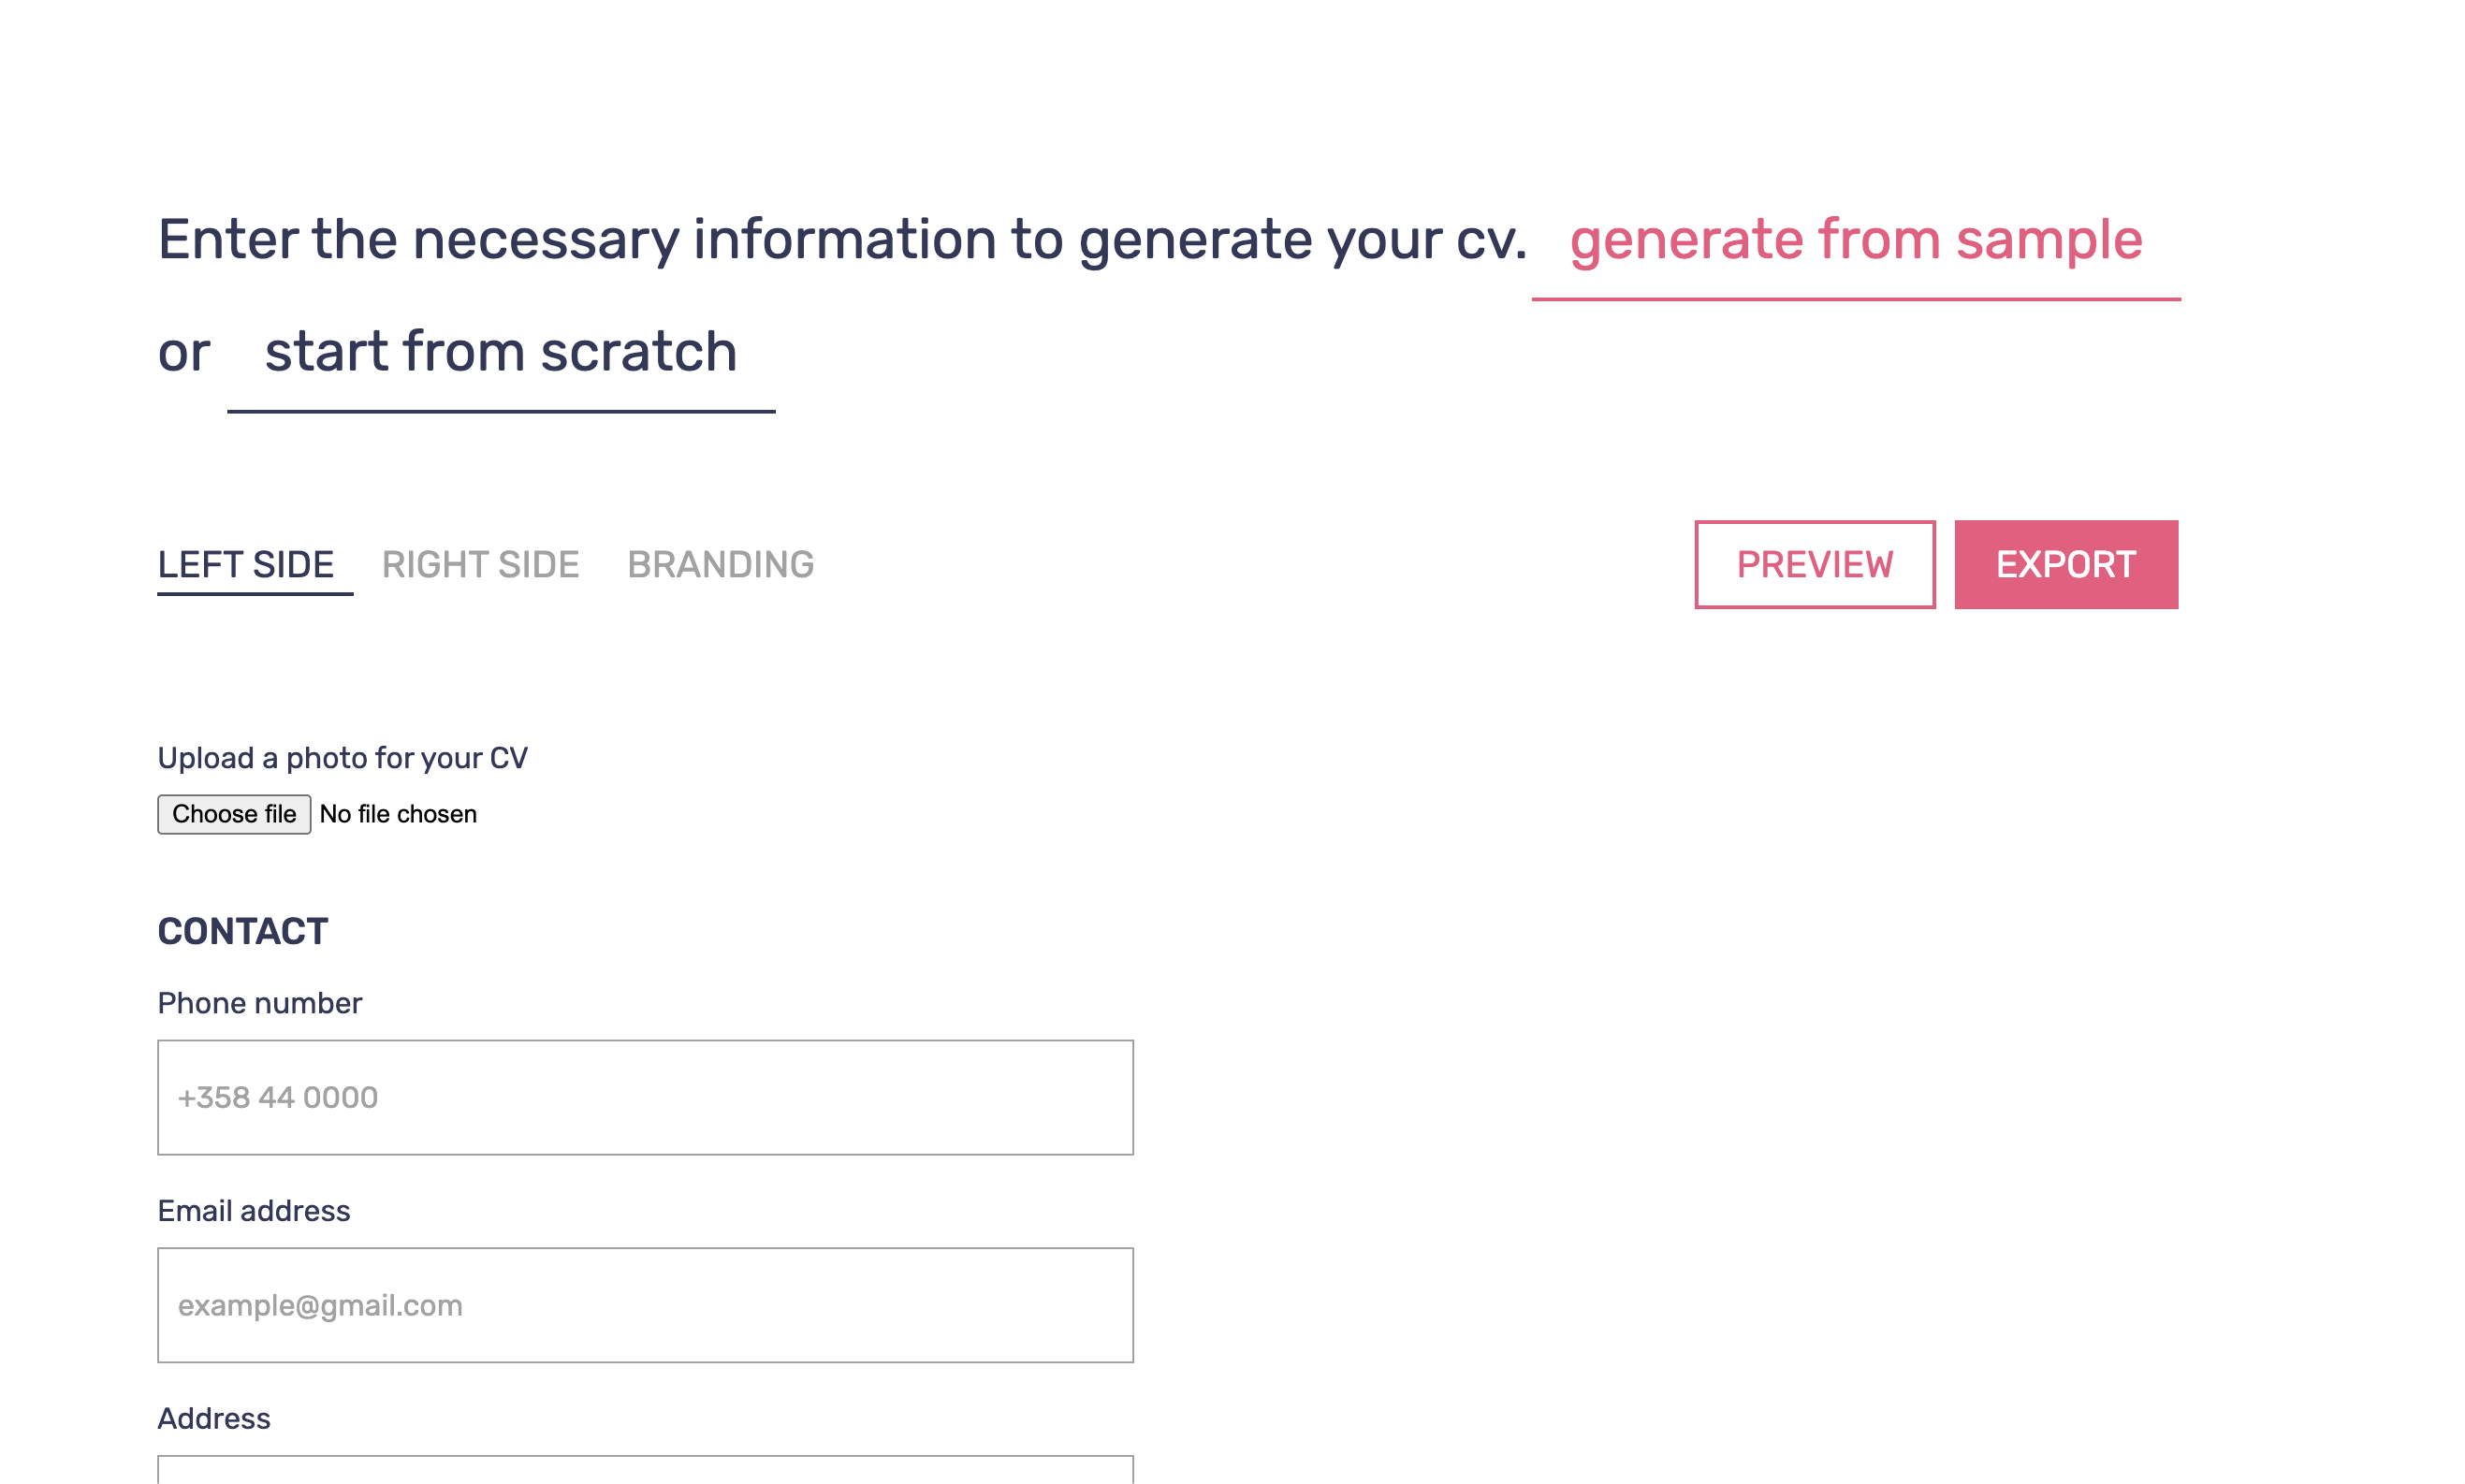Open the RIGHT SIDE tab
2465x1484 pixels.
pyautogui.click(x=480, y=565)
